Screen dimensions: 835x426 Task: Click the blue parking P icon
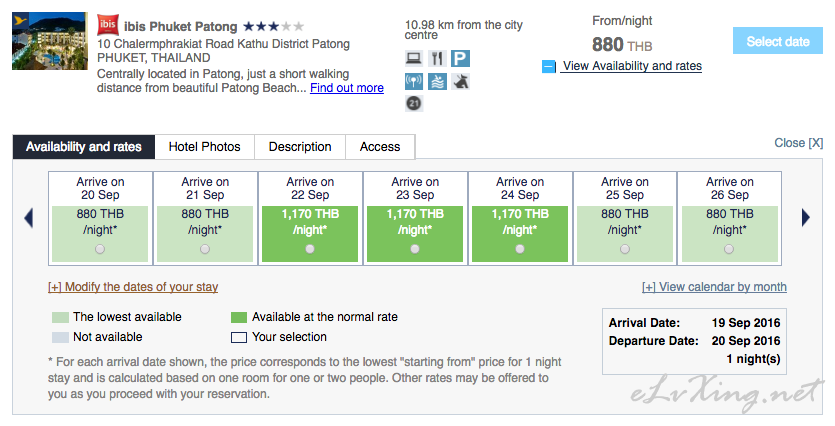point(460,58)
